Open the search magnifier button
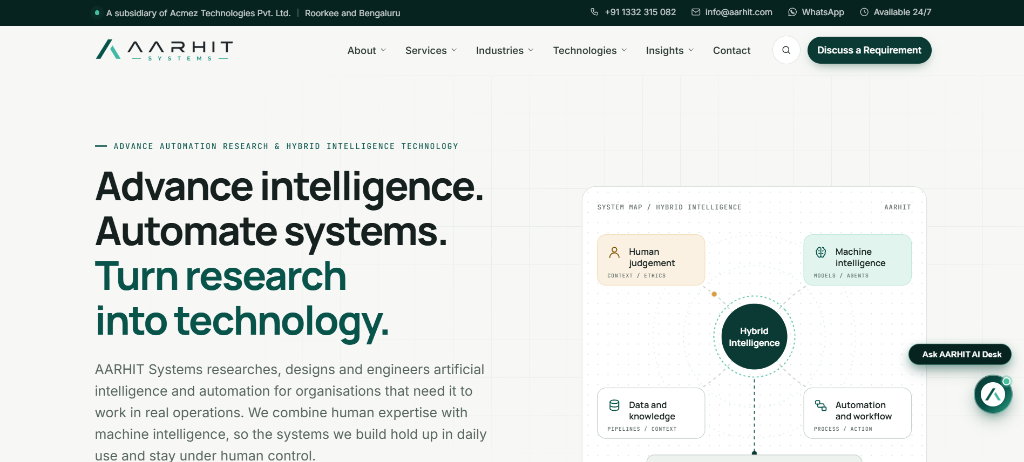The height and width of the screenshot is (462, 1024). [786, 50]
